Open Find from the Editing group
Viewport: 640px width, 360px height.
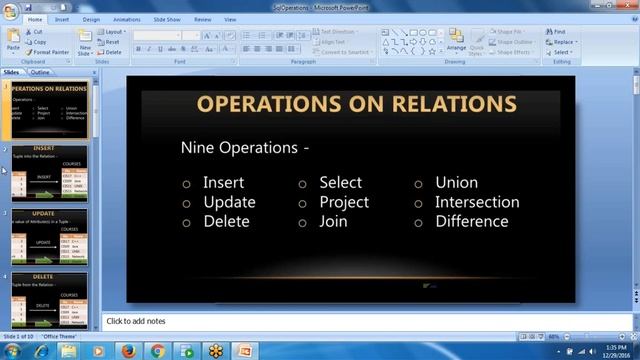pyautogui.click(x=556, y=31)
